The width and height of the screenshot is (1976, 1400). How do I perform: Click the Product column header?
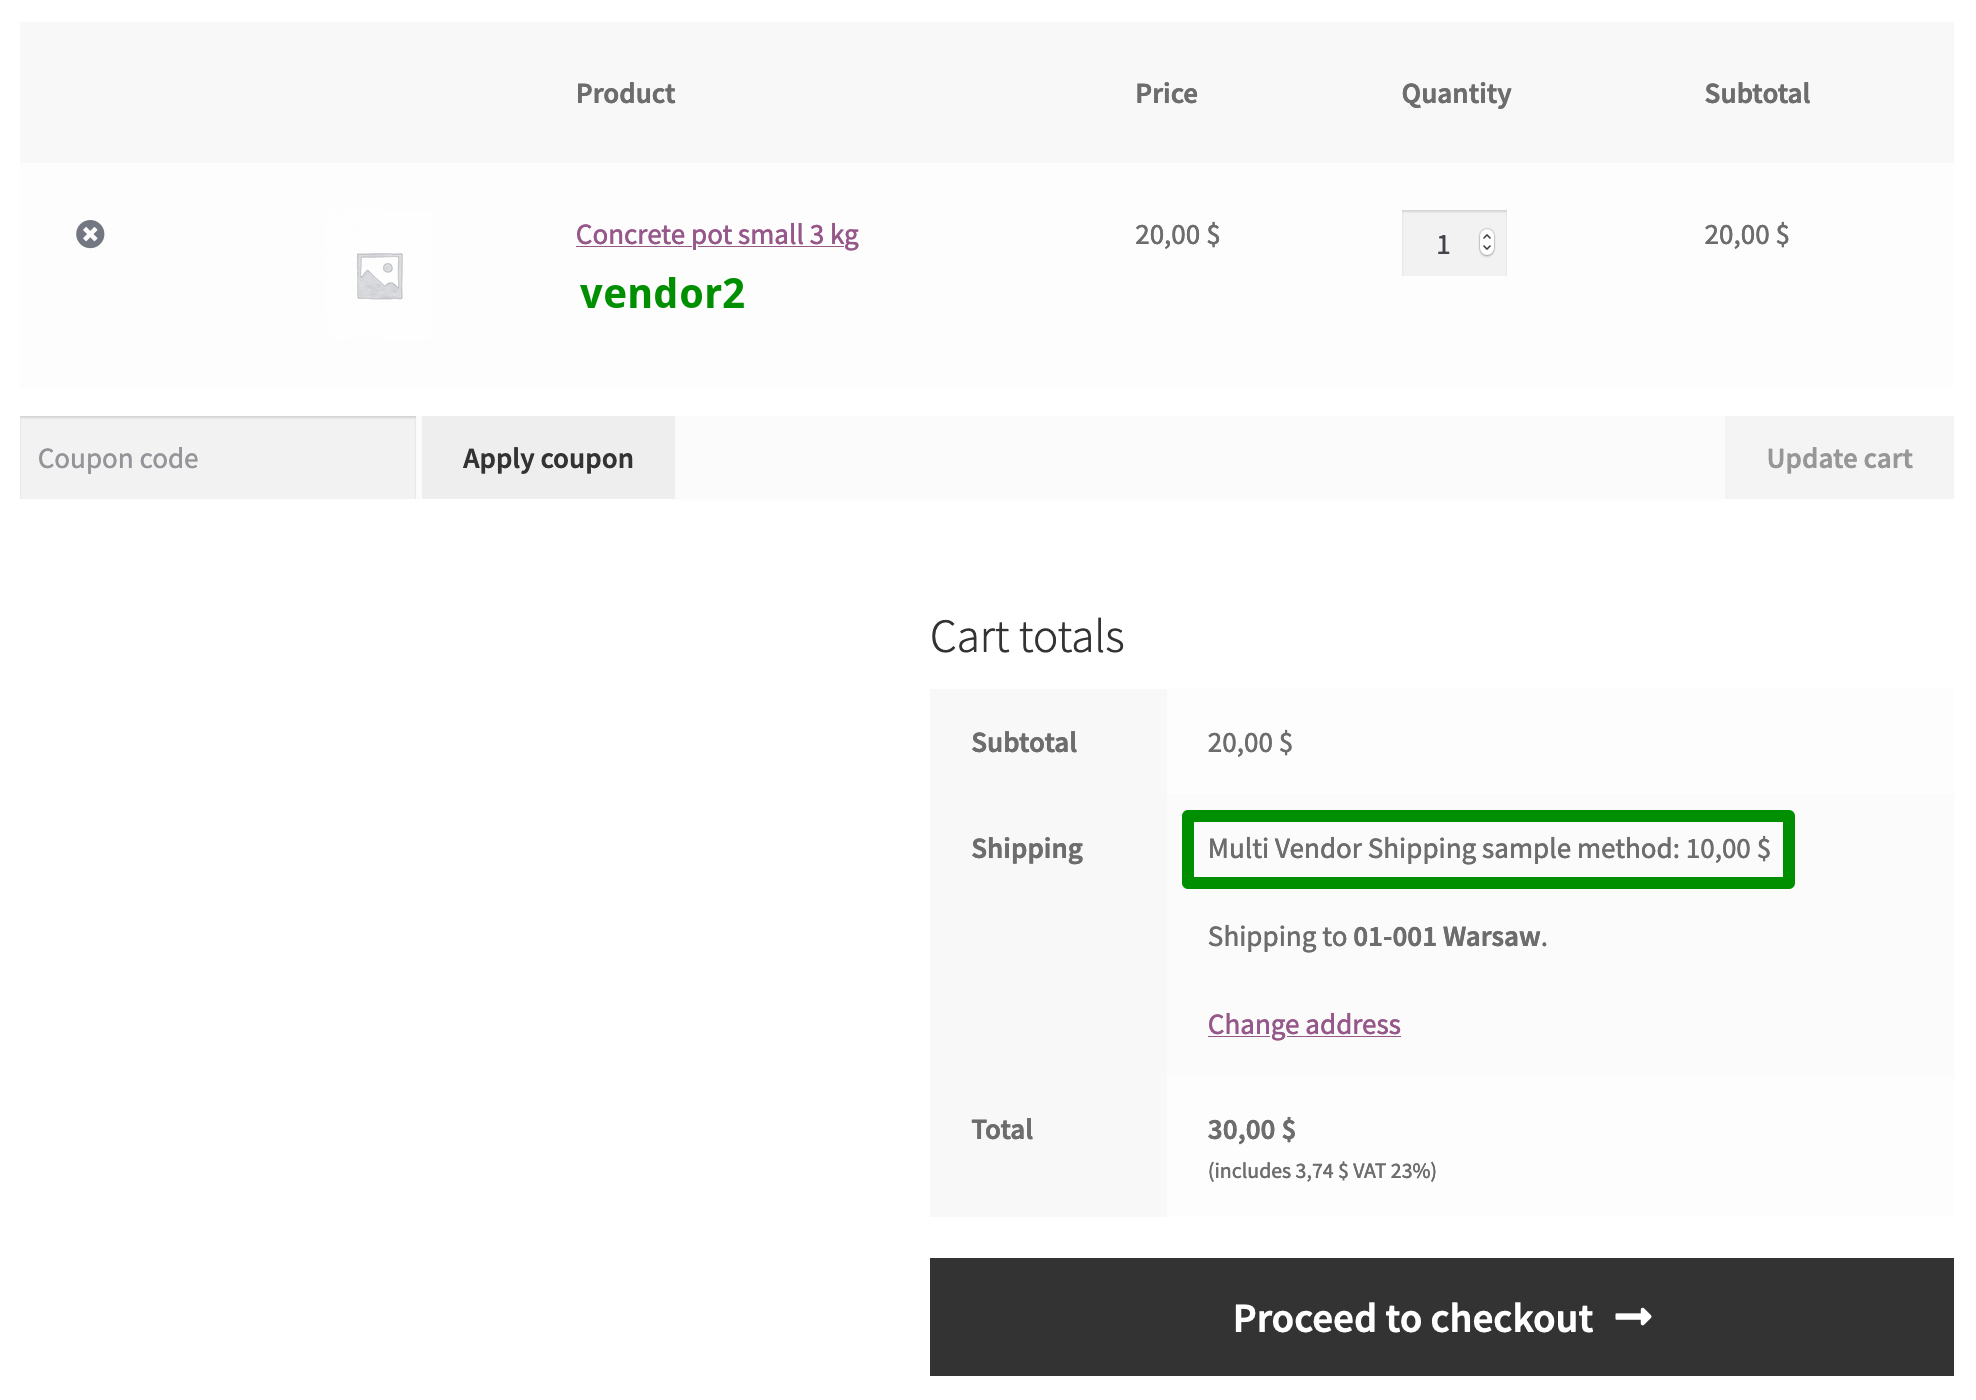click(625, 92)
